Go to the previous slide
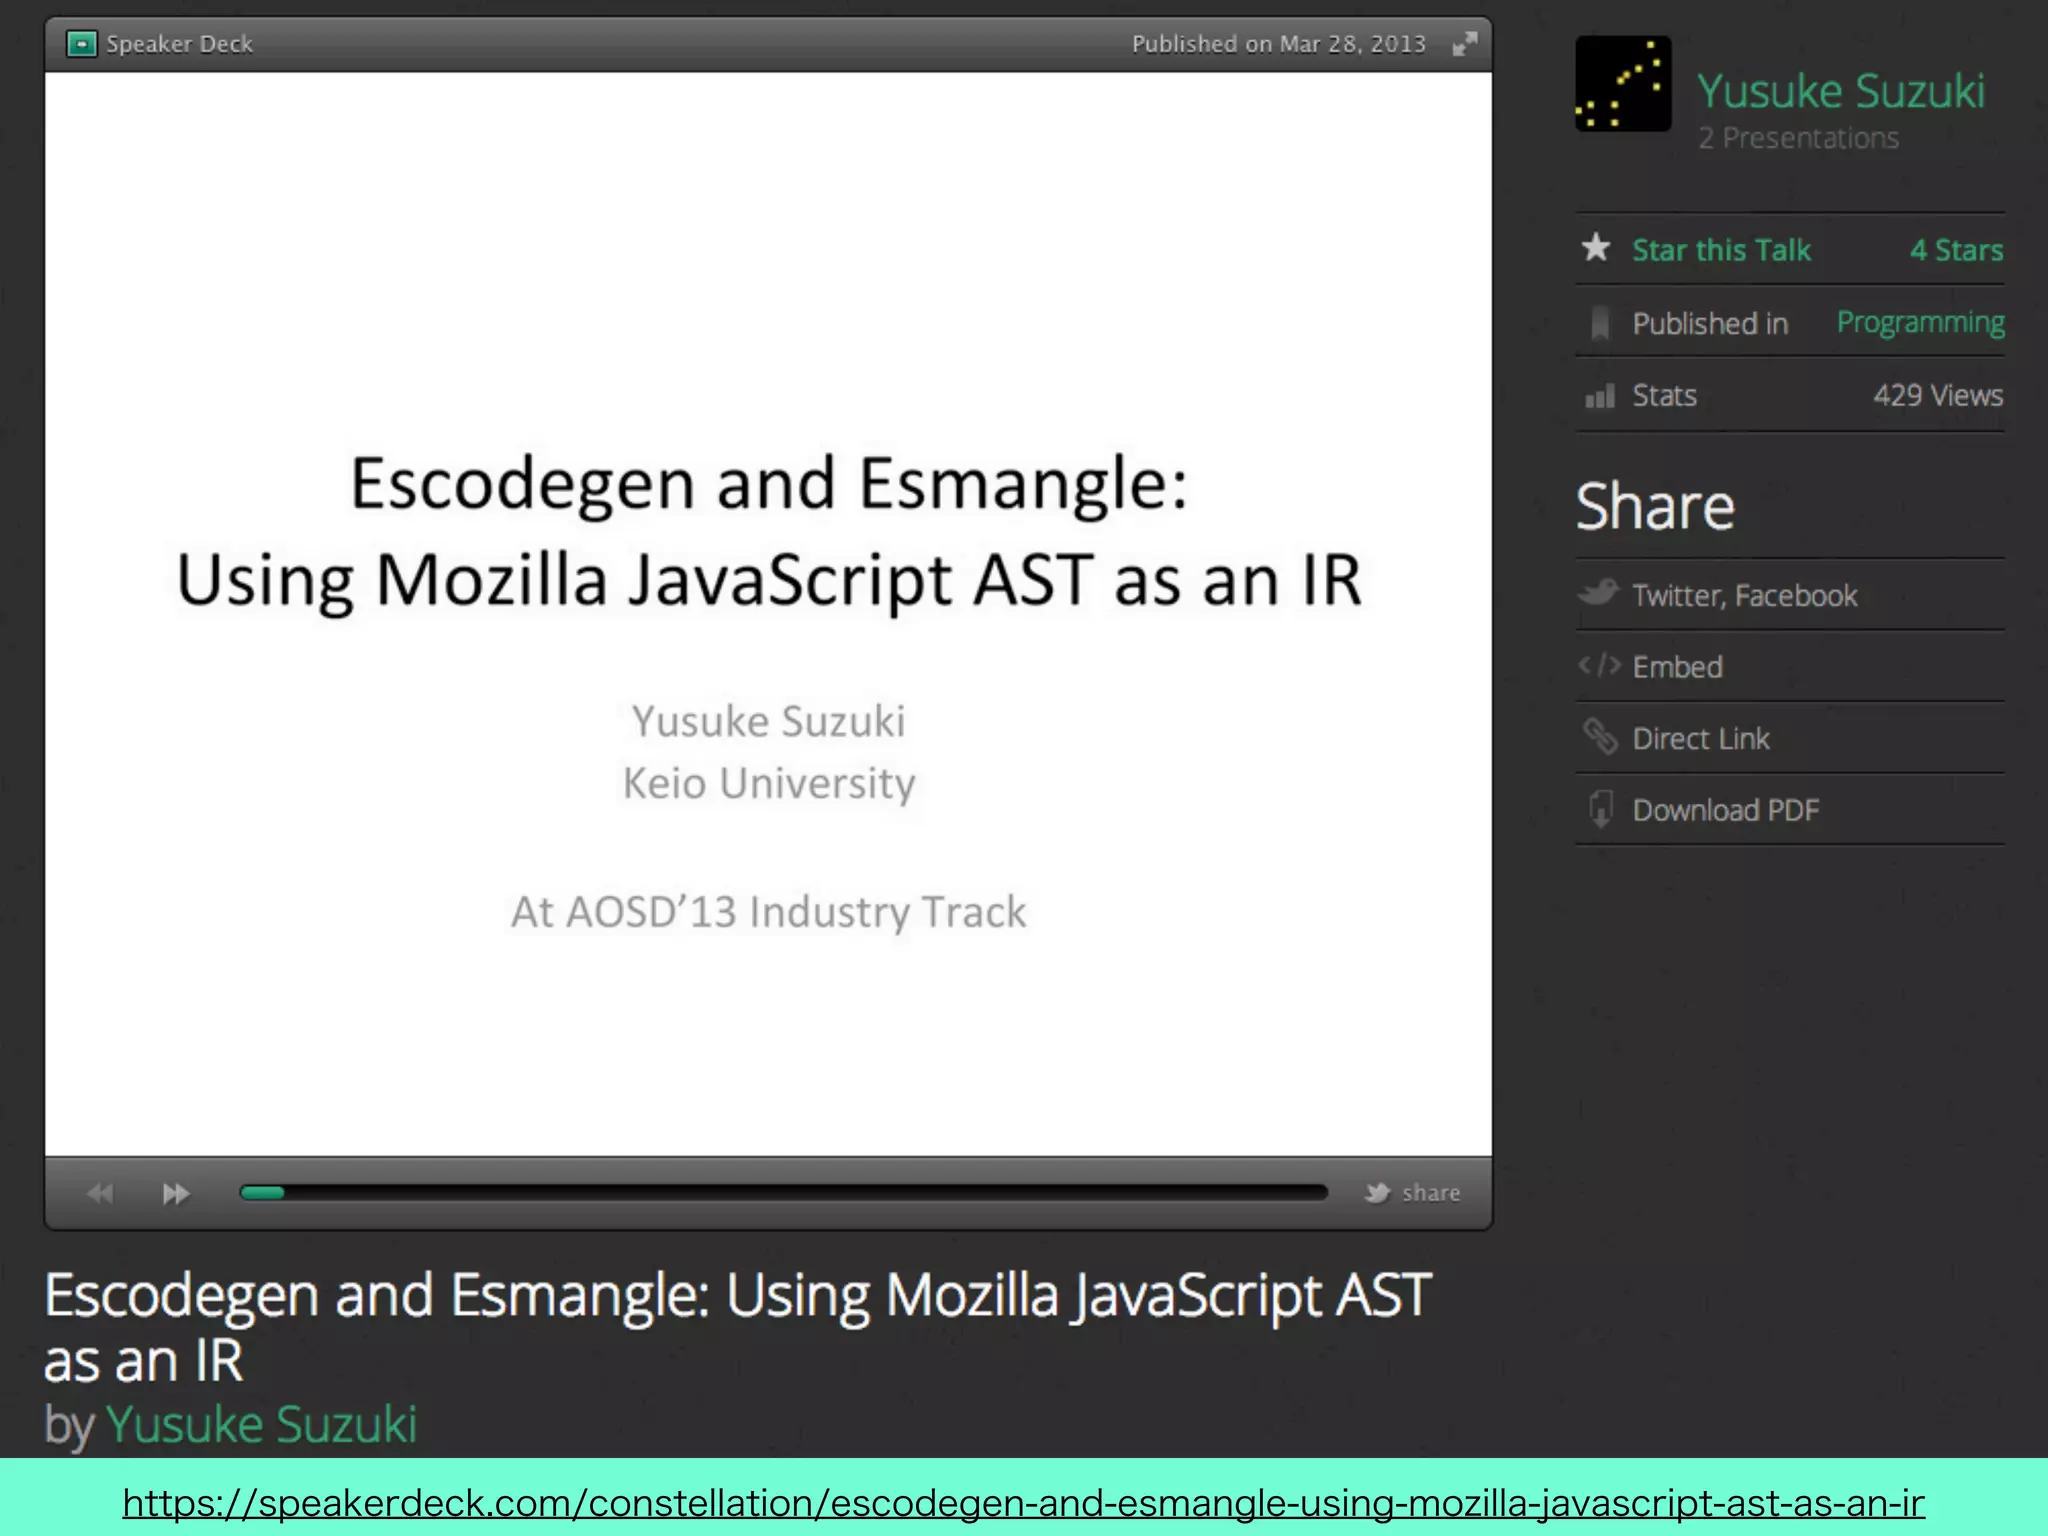 pos(100,1193)
